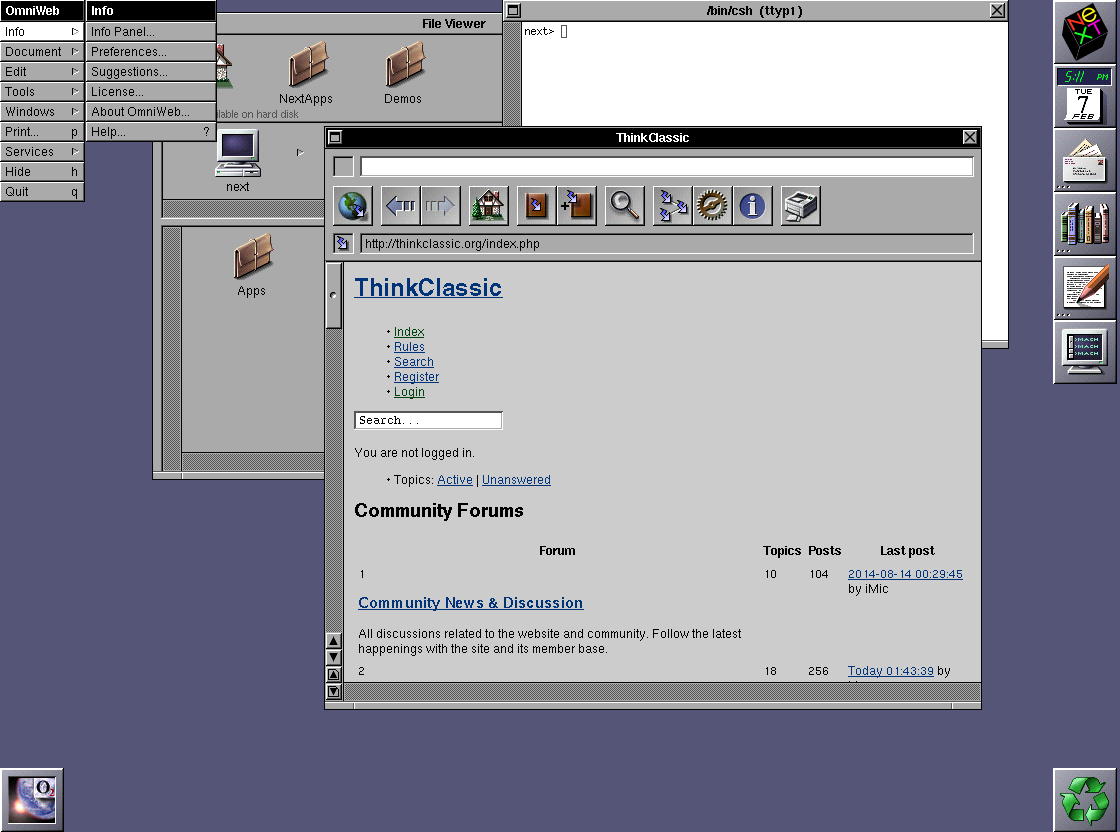Open the Tools submenu

[42, 92]
